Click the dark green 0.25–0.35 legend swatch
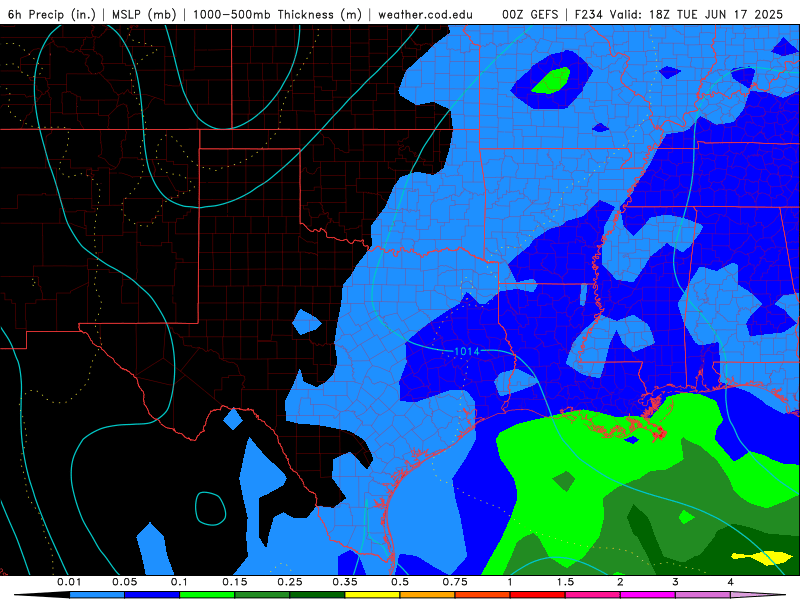This screenshot has width=800, height=600. [x=317, y=595]
